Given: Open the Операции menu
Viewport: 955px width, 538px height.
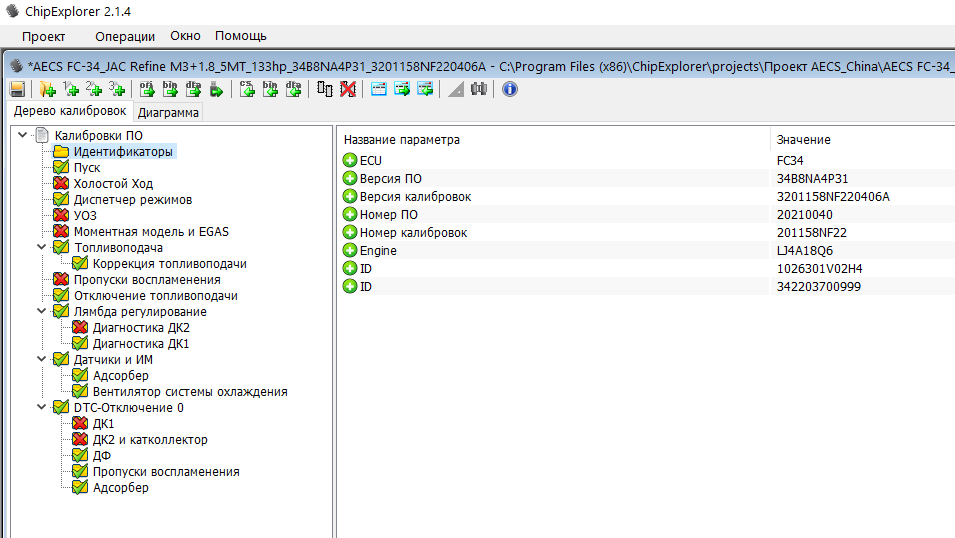Looking at the screenshot, I should coord(125,36).
